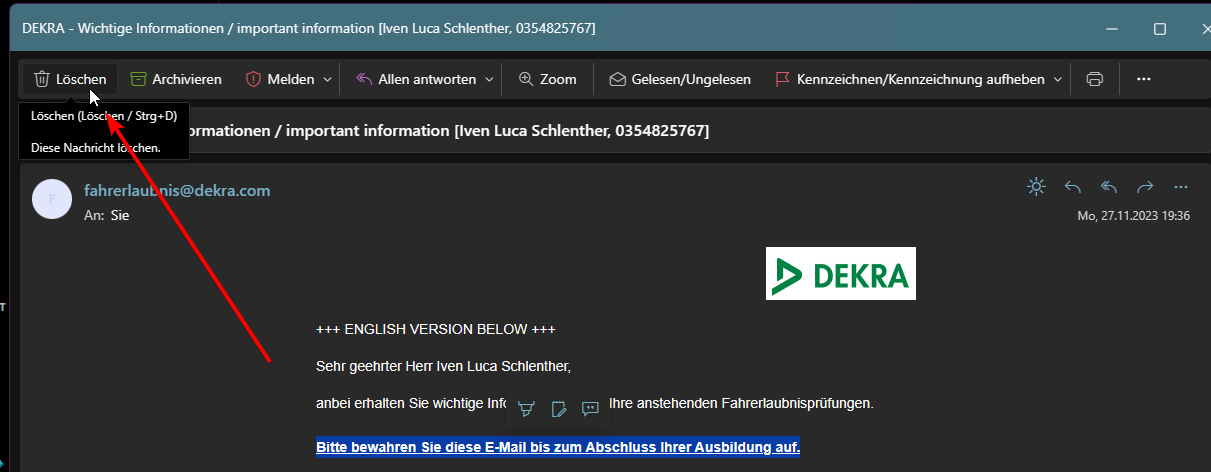
Task: Open the message header's three-dot actions menu
Action: click(x=1181, y=187)
